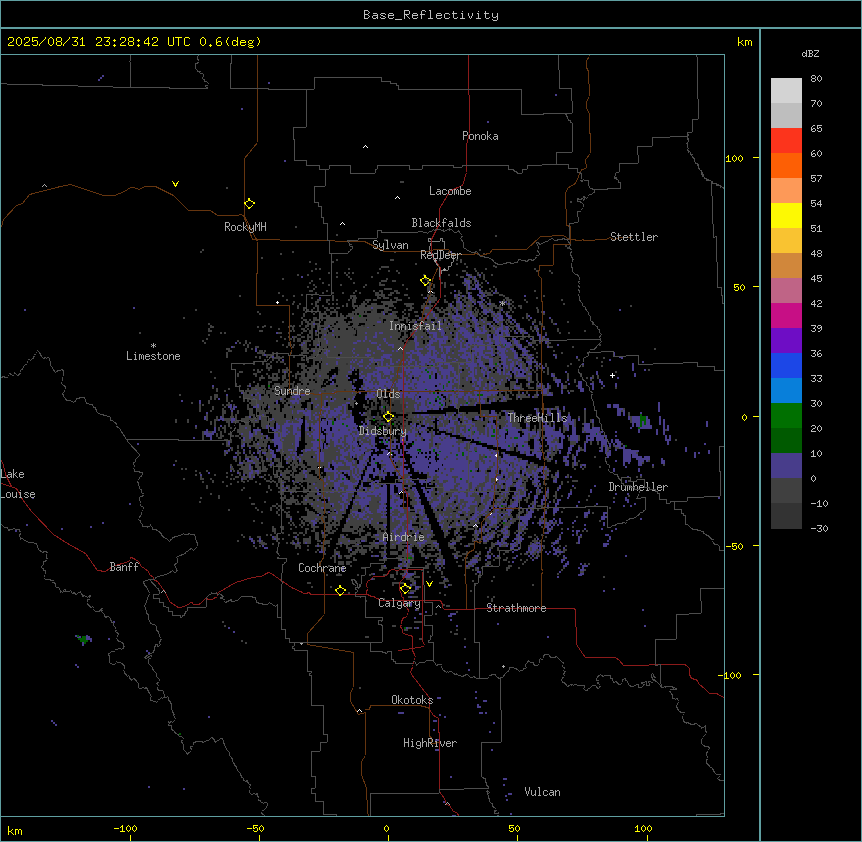Screen dimensions: 862x842
Task: Pick the light gray swatch below 80
Action: click(x=786, y=91)
